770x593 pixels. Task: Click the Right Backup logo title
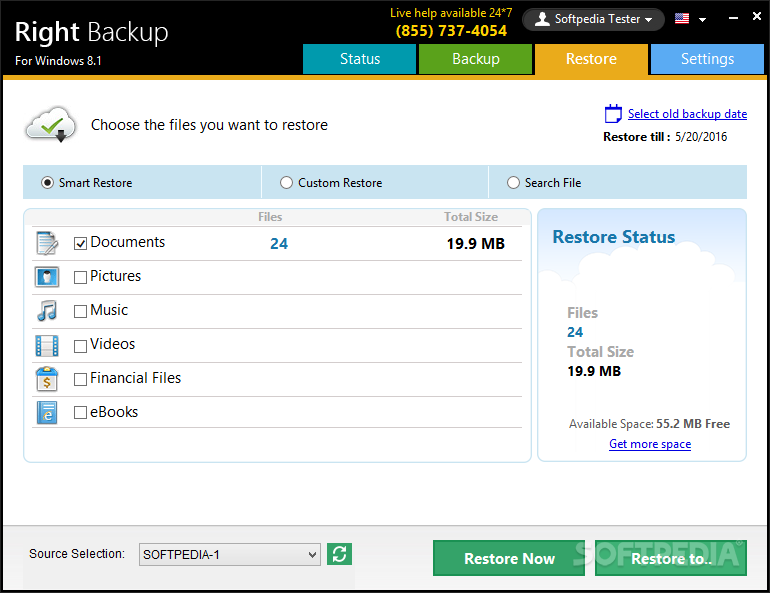tap(91, 32)
